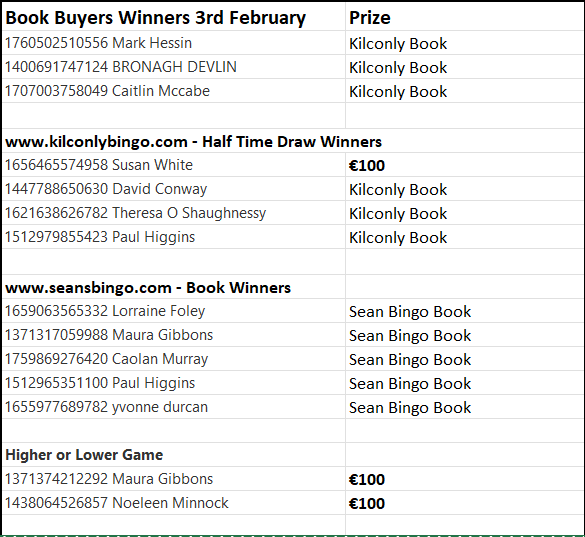Select the BRONAGH DEVLIN cell

174,67
